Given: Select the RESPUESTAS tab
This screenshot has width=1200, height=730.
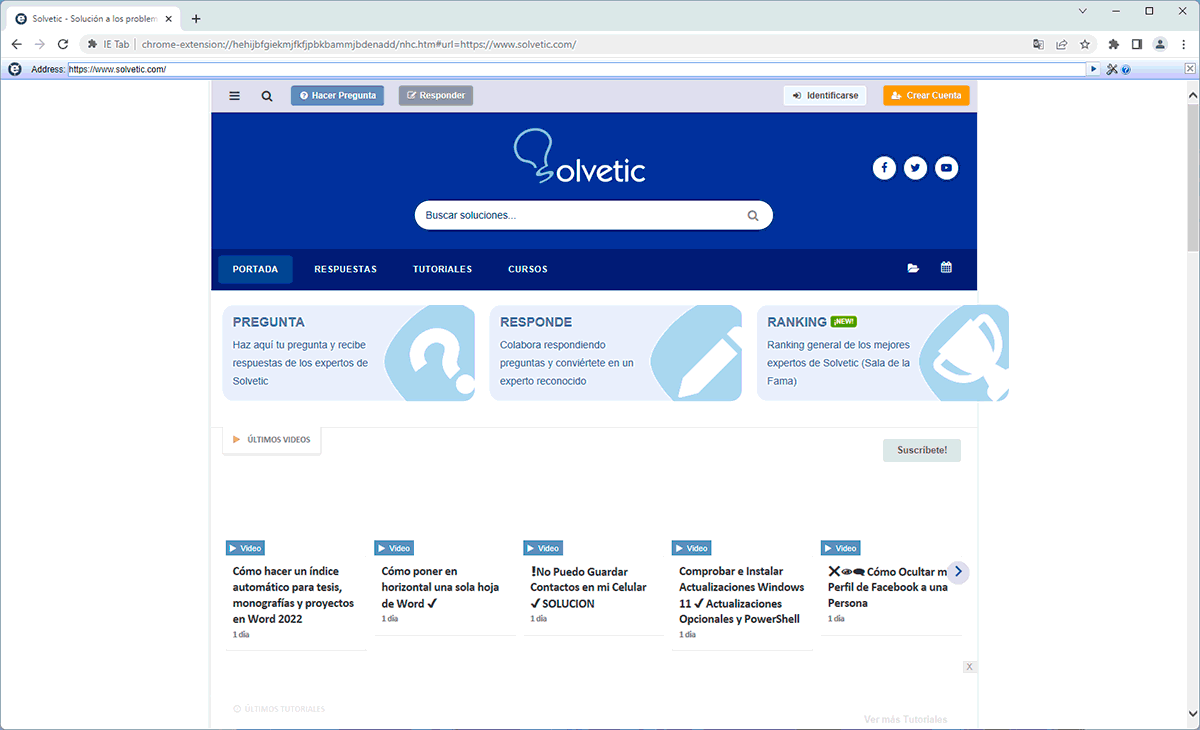Looking at the screenshot, I should 345,269.
